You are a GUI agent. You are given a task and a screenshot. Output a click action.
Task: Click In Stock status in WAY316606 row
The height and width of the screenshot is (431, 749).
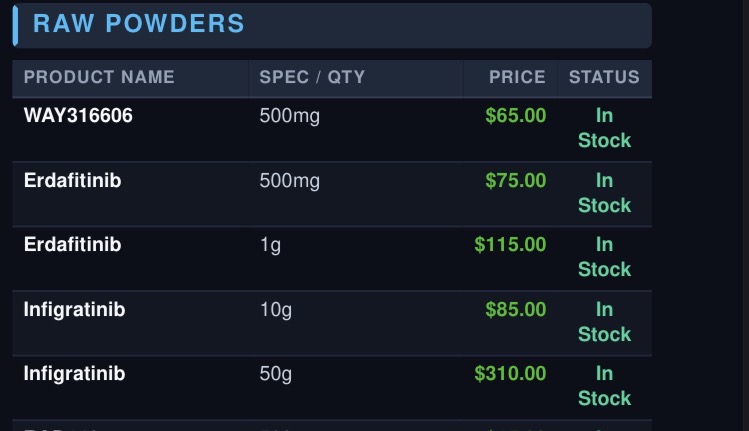coord(604,128)
